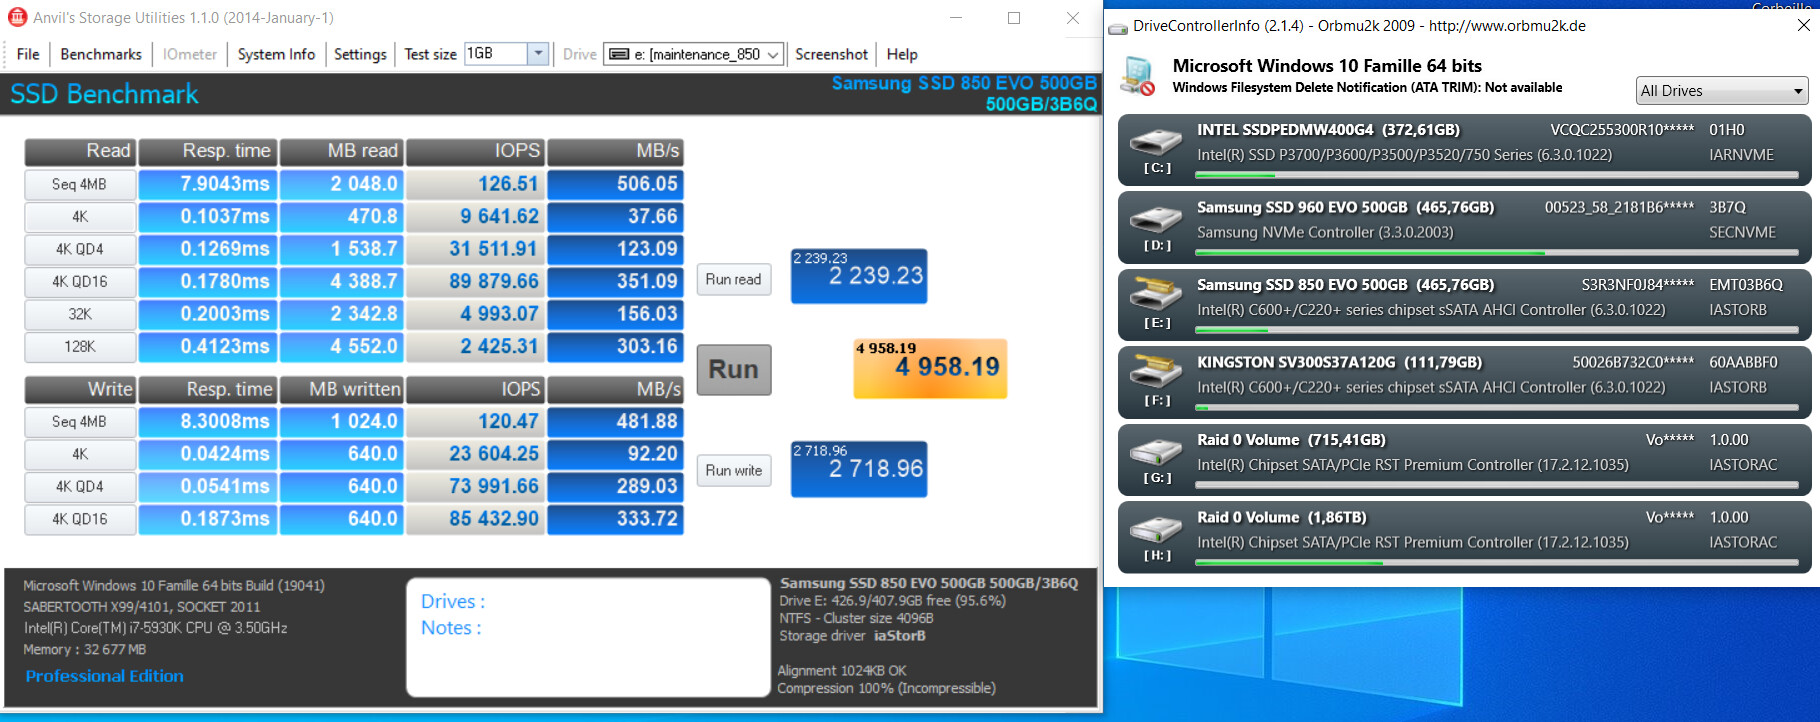Click the Windows computer icon in DriveControllerInfo

[x=1138, y=76]
